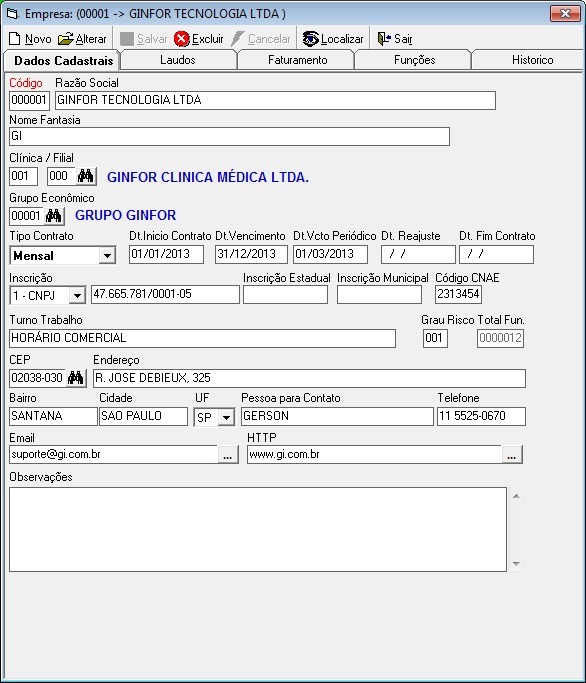Click the Dt.Inicio Contrato date field
586x683 pixels.
(x=166, y=254)
